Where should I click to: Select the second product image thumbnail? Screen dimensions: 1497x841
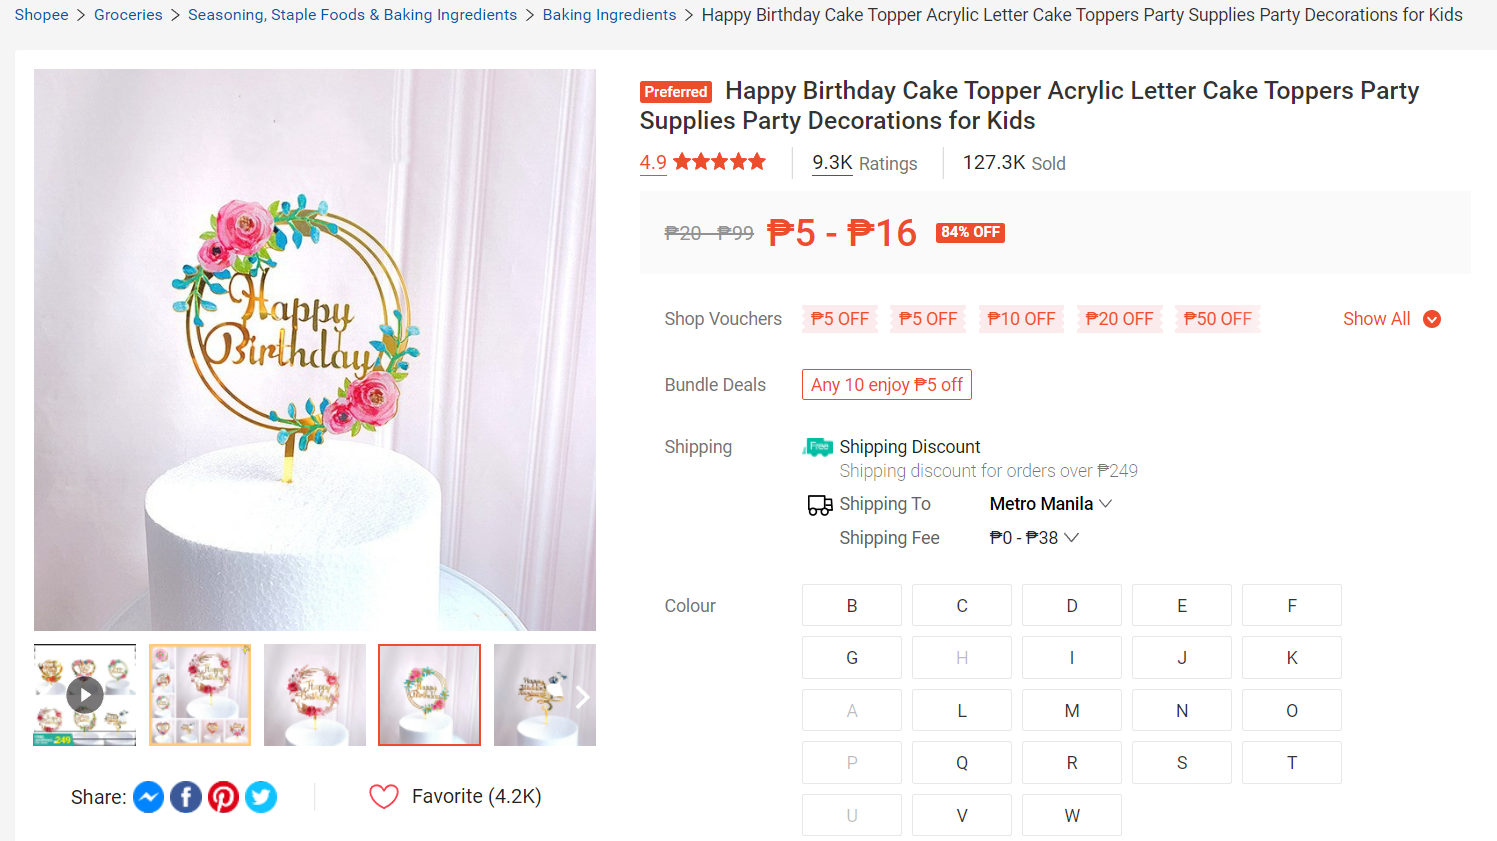click(x=200, y=695)
